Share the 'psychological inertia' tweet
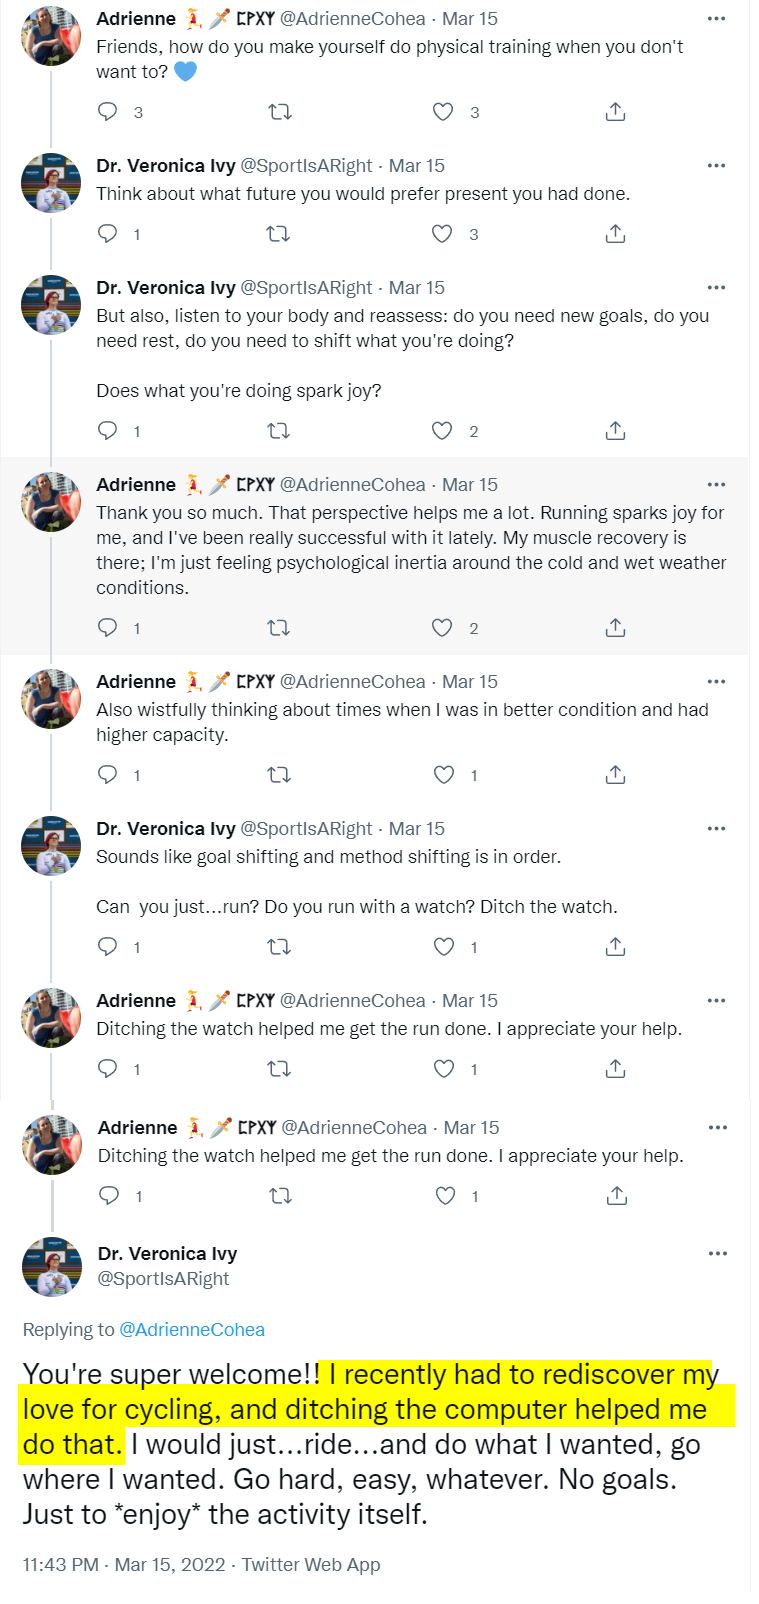759x1604 pixels. [x=615, y=628]
